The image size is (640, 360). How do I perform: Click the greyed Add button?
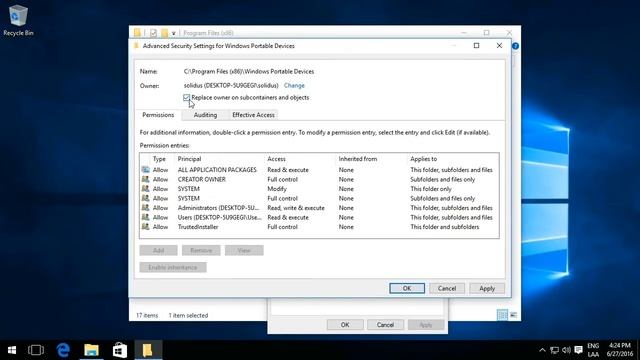click(158, 250)
